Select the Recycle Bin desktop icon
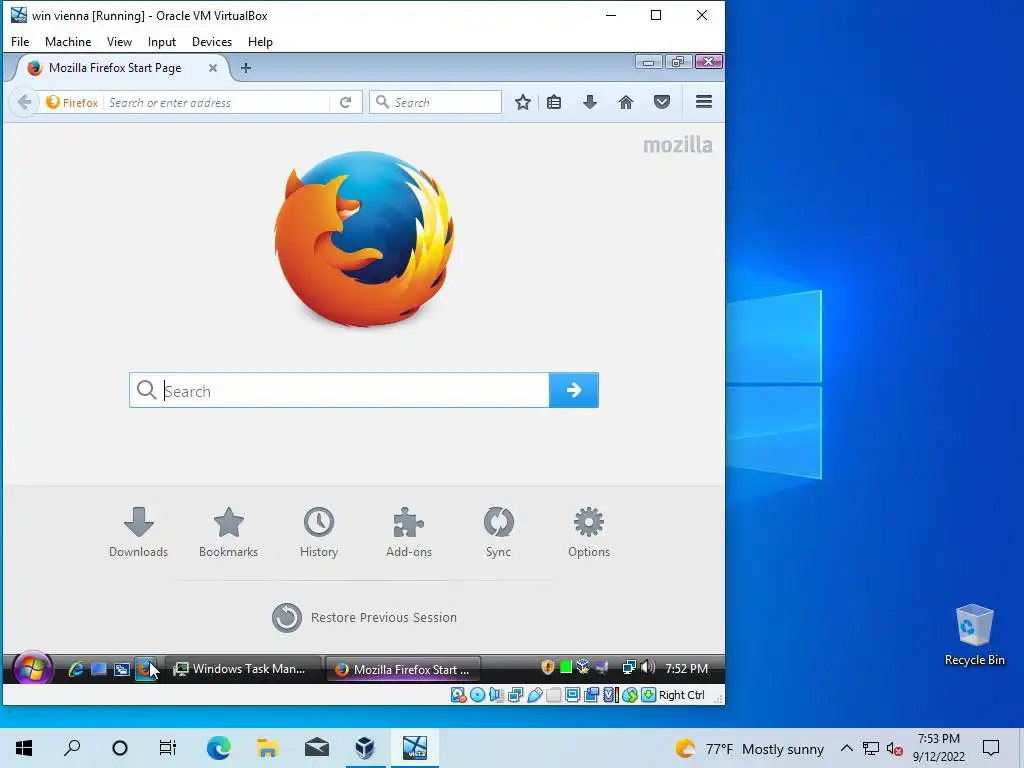Screen dimensions: 1024x768 pos(974,635)
